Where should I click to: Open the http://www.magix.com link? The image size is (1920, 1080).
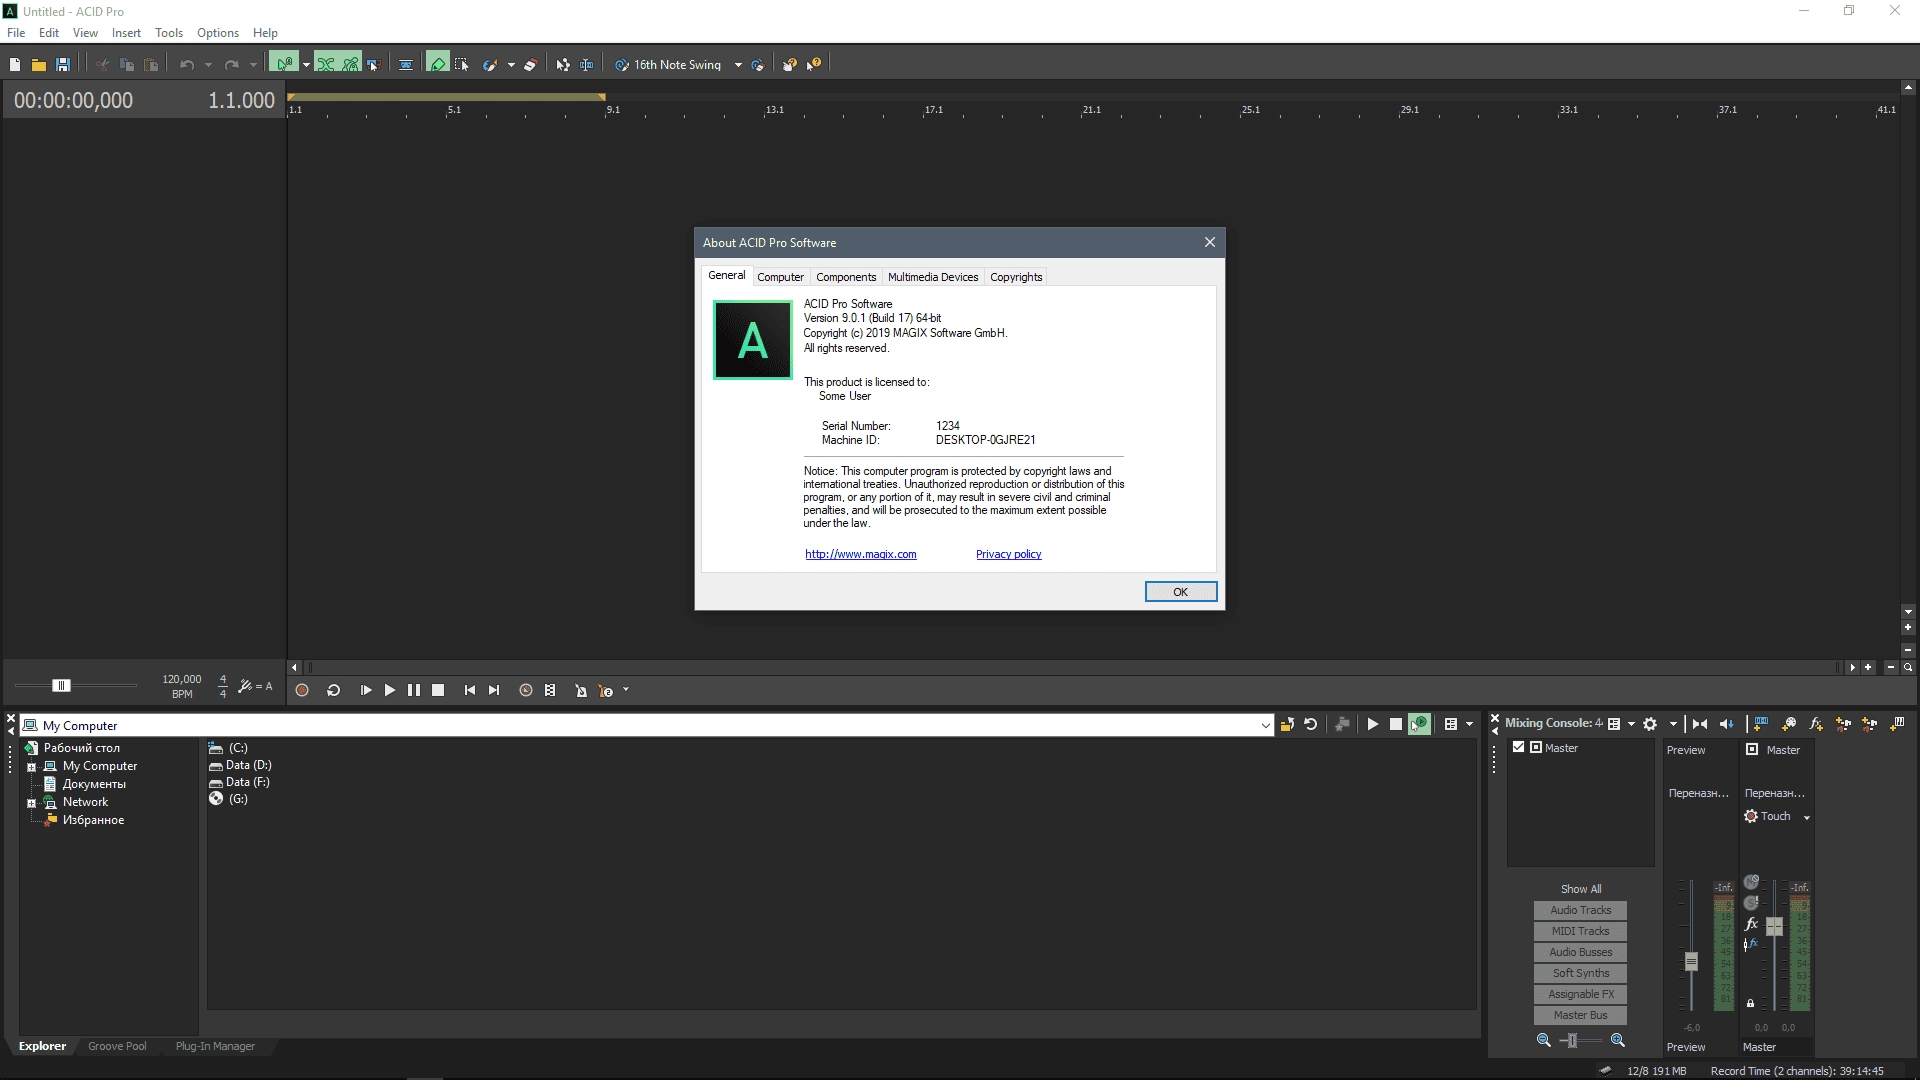click(x=861, y=554)
